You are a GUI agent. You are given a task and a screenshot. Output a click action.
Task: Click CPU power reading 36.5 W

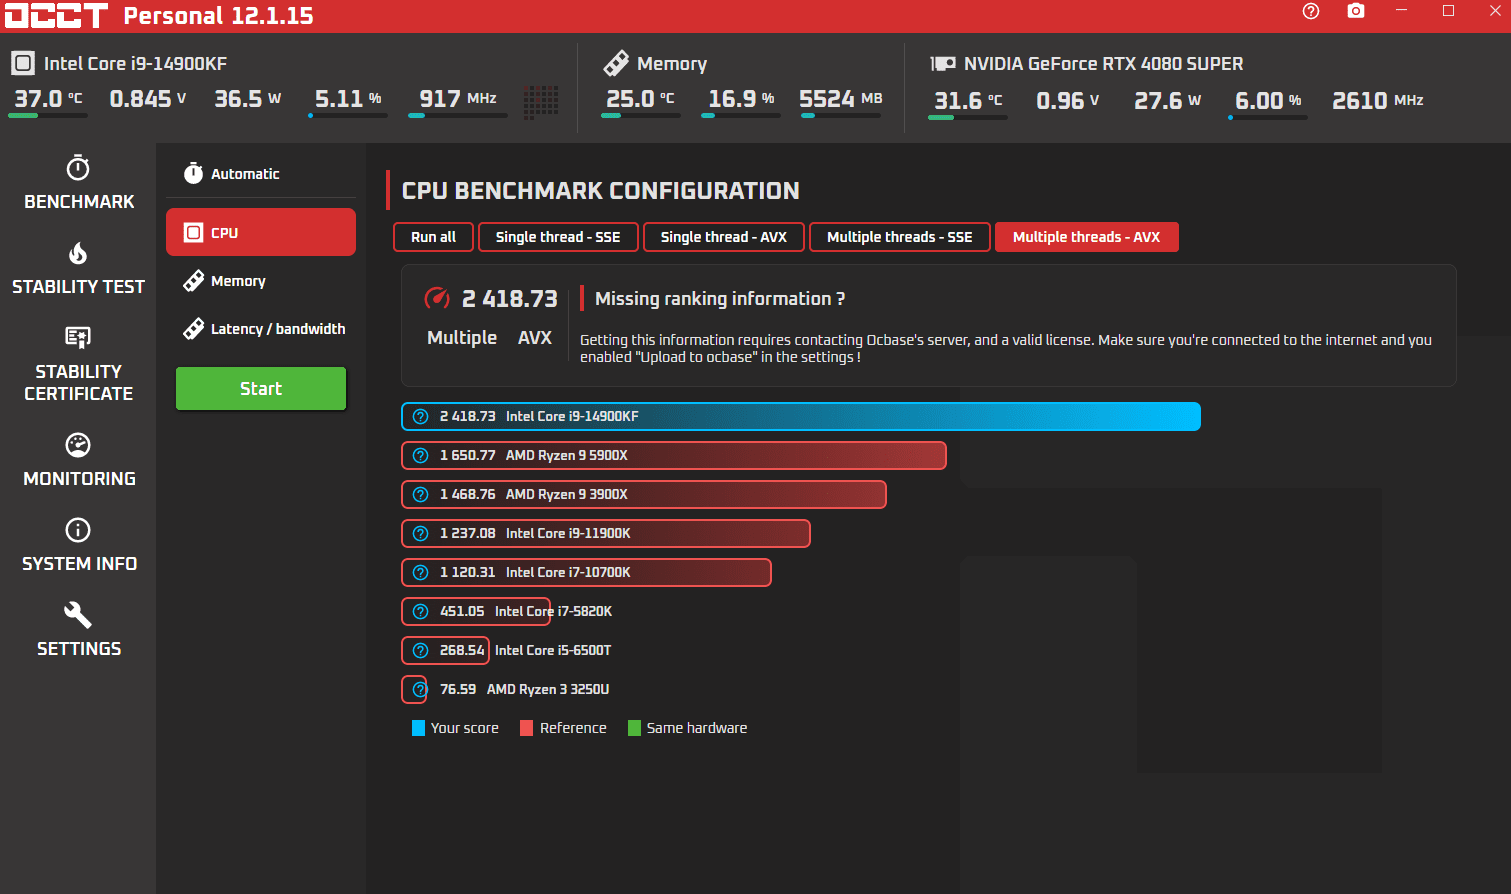point(248,99)
